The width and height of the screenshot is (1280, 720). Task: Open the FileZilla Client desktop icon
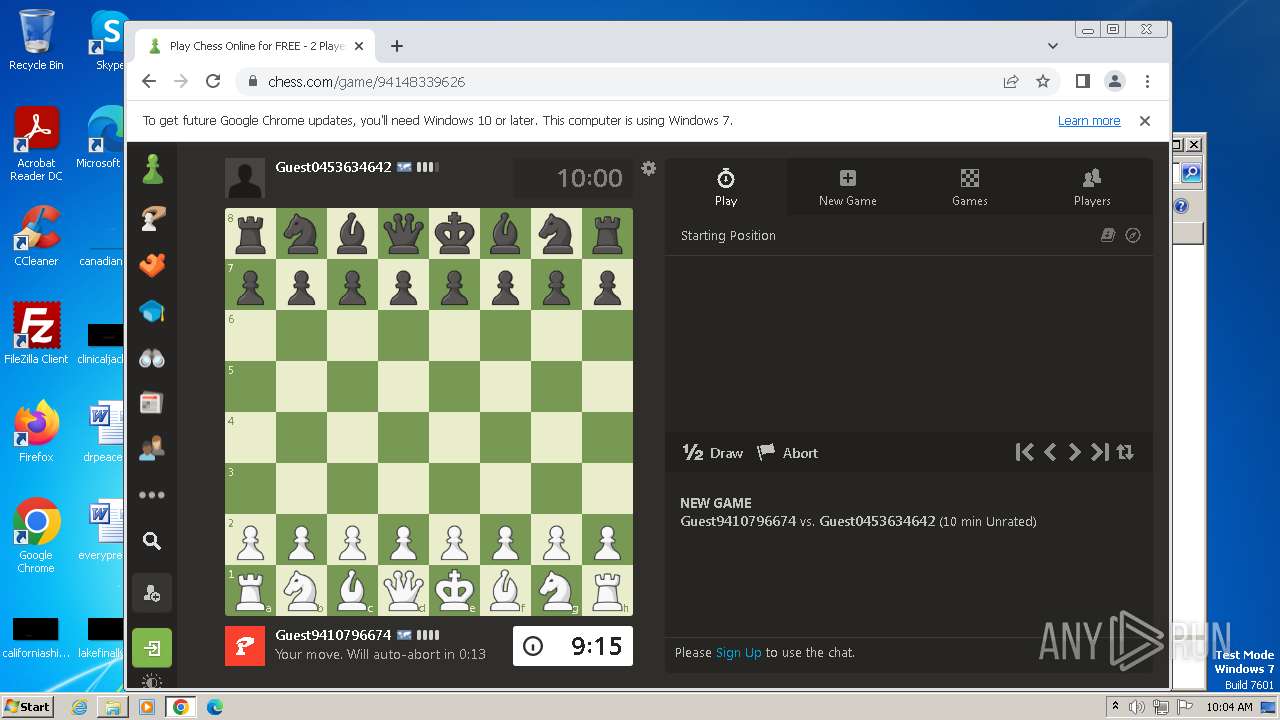[36, 334]
